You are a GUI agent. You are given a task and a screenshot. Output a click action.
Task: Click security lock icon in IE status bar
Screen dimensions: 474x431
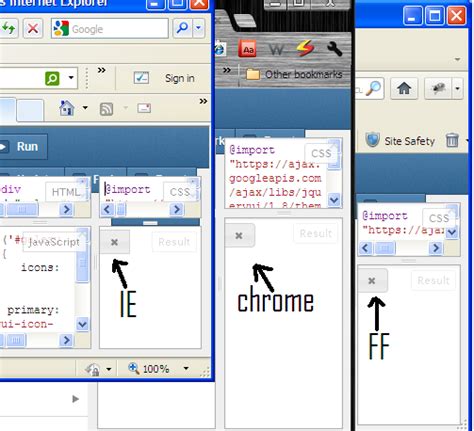click(x=93, y=370)
